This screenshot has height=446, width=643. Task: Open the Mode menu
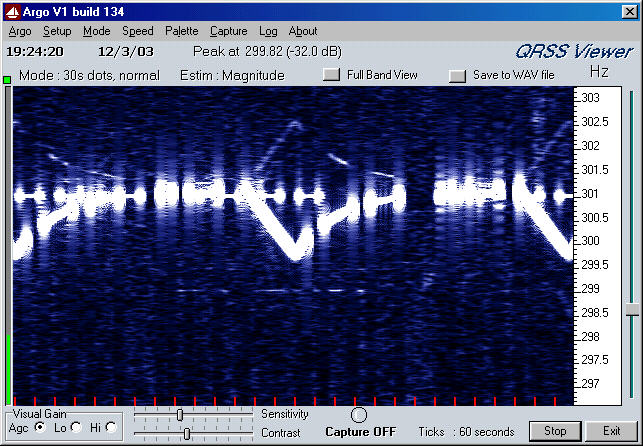97,31
